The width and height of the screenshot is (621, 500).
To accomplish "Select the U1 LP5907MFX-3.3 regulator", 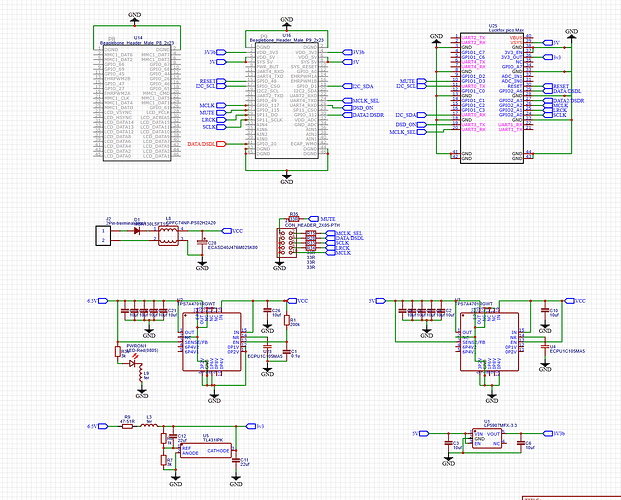I will click(x=487, y=438).
